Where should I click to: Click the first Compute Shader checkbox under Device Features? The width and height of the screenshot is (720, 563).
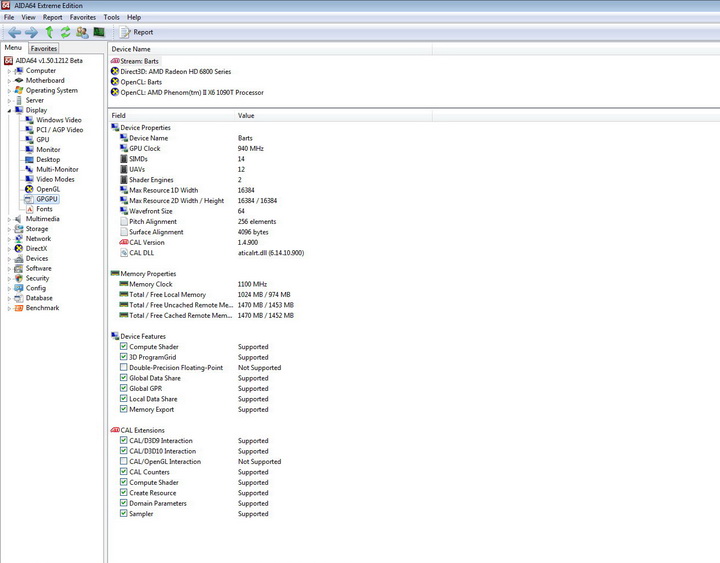pyautogui.click(x=124, y=346)
